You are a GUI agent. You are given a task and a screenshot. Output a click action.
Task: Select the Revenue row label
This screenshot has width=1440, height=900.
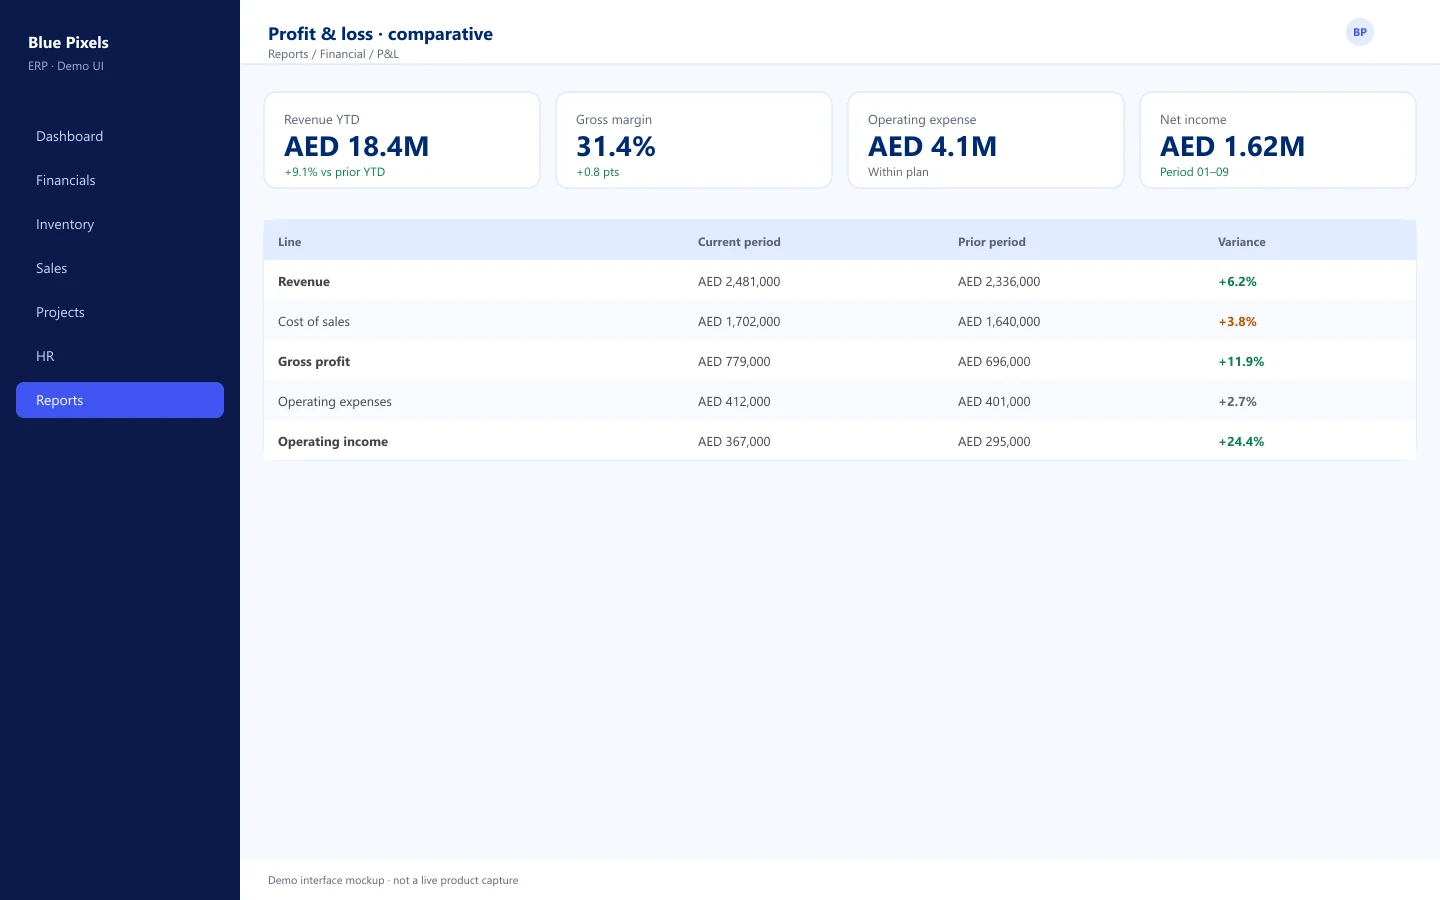pyautogui.click(x=304, y=282)
